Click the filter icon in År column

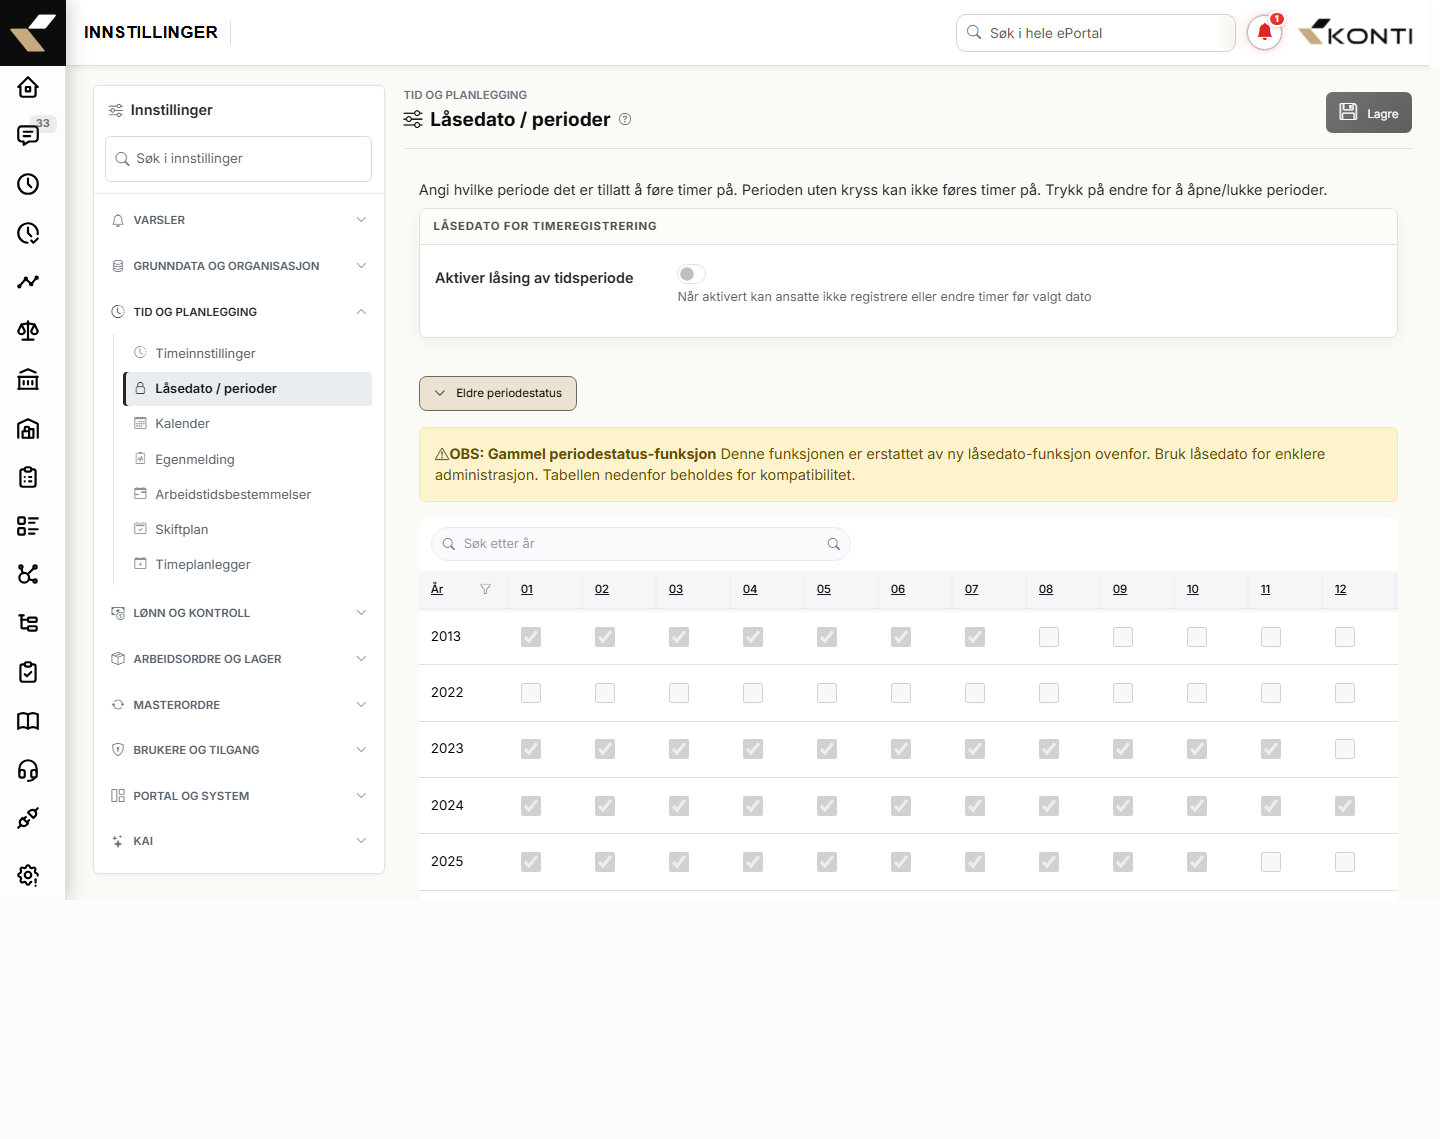coord(485,589)
